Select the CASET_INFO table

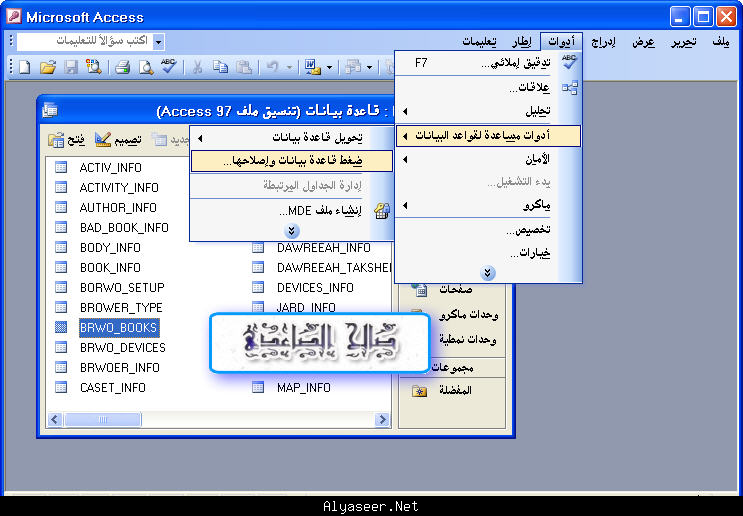coord(112,388)
